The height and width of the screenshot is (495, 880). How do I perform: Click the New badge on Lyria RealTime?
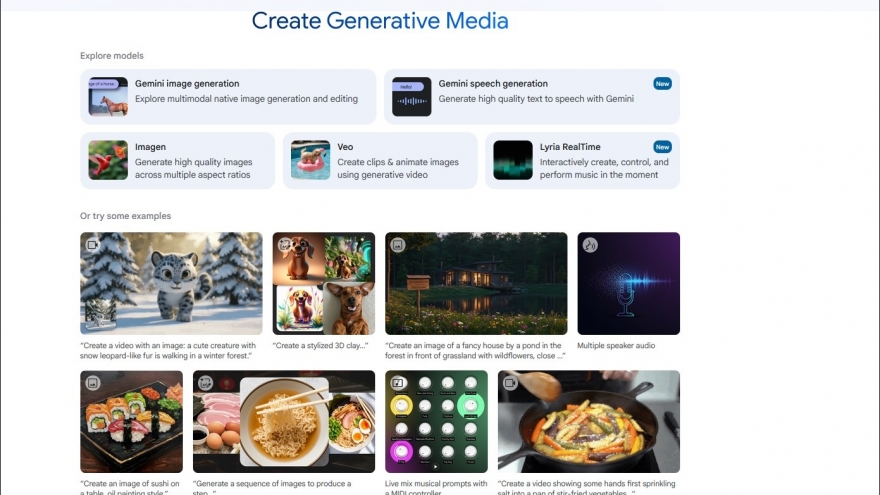(x=662, y=147)
